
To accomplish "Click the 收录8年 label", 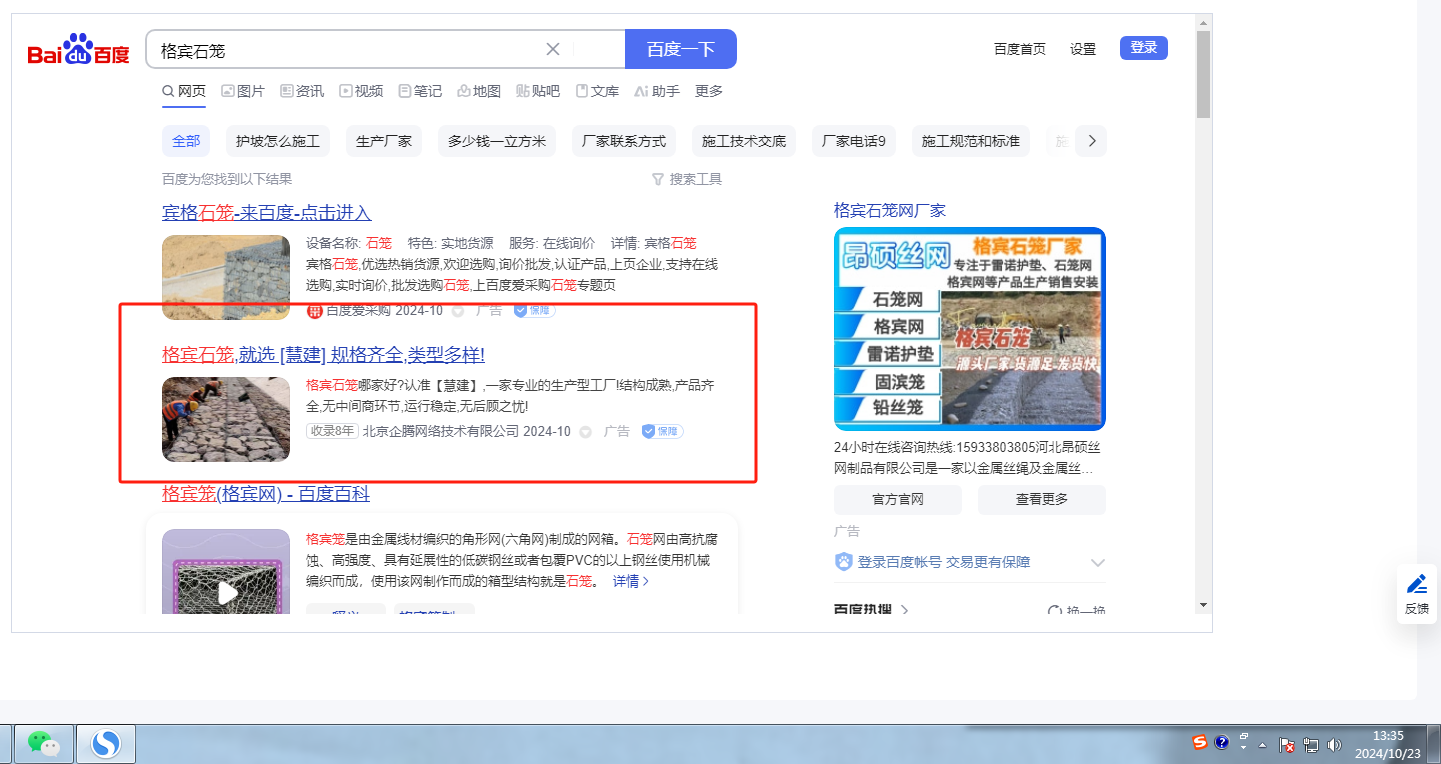I will click(x=332, y=432).
